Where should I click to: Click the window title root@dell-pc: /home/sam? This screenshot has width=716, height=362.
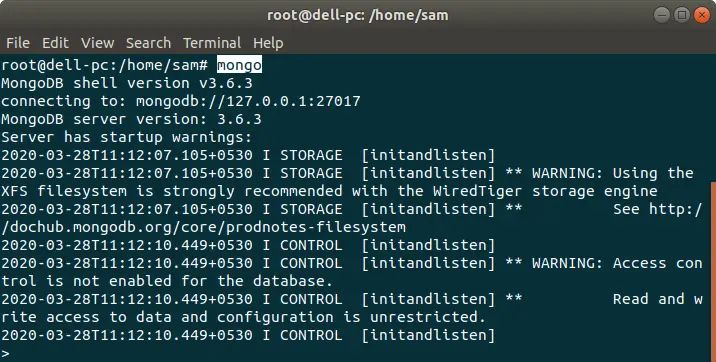coord(358,15)
